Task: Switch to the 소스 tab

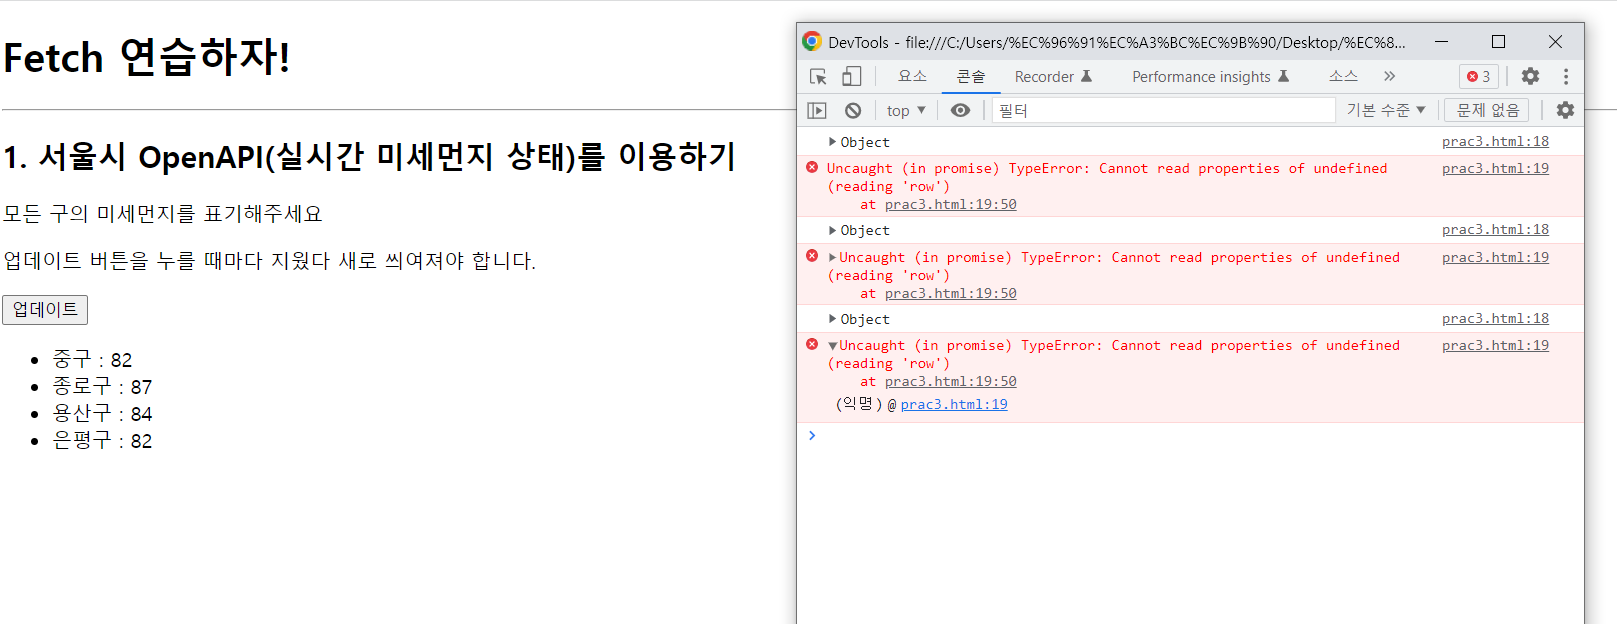Action: pos(1343,77)
